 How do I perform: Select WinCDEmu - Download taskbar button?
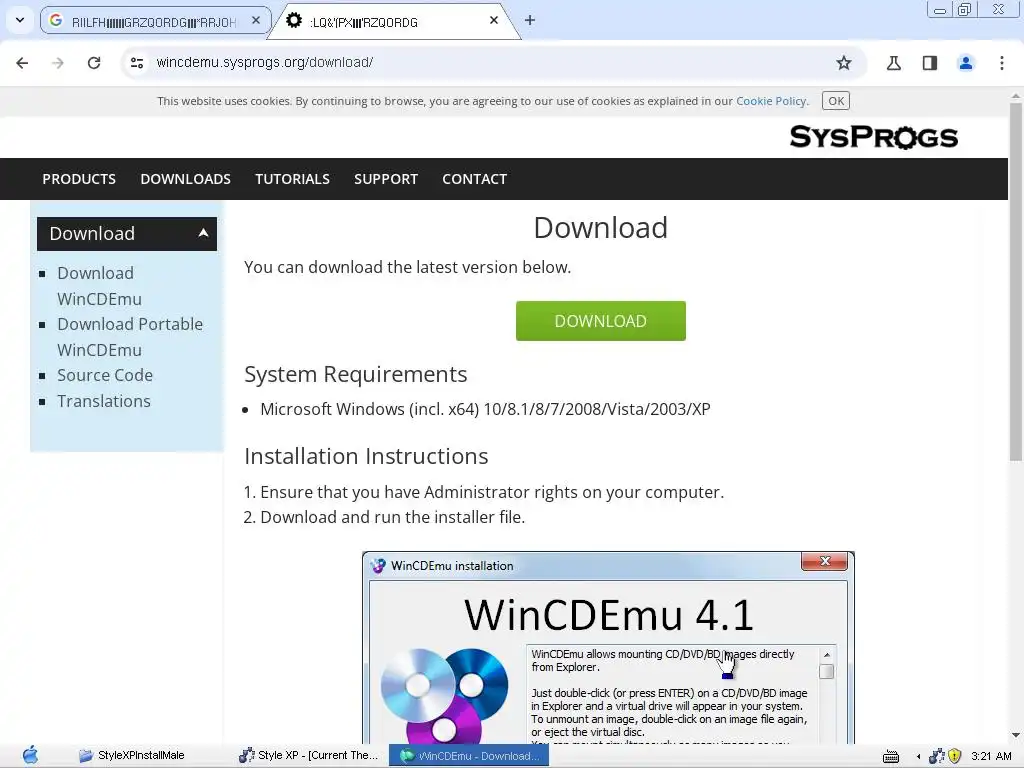pos(469,756)
